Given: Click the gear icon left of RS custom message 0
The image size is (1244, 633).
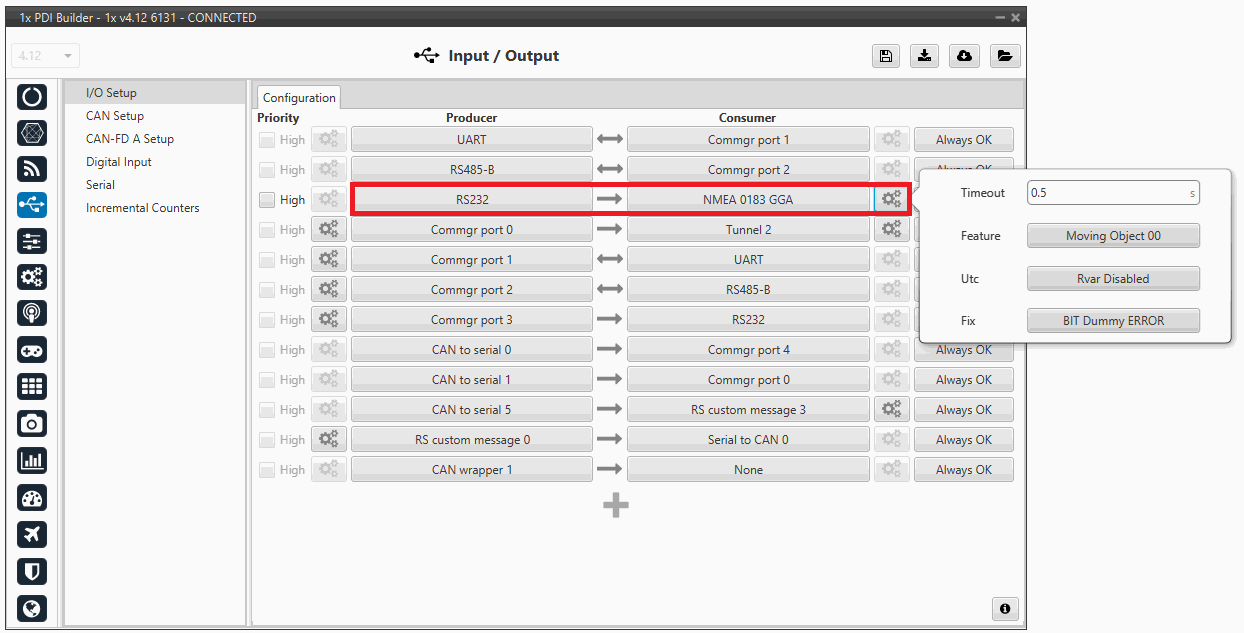Looking at the screenshot, I should pos(328,440).
